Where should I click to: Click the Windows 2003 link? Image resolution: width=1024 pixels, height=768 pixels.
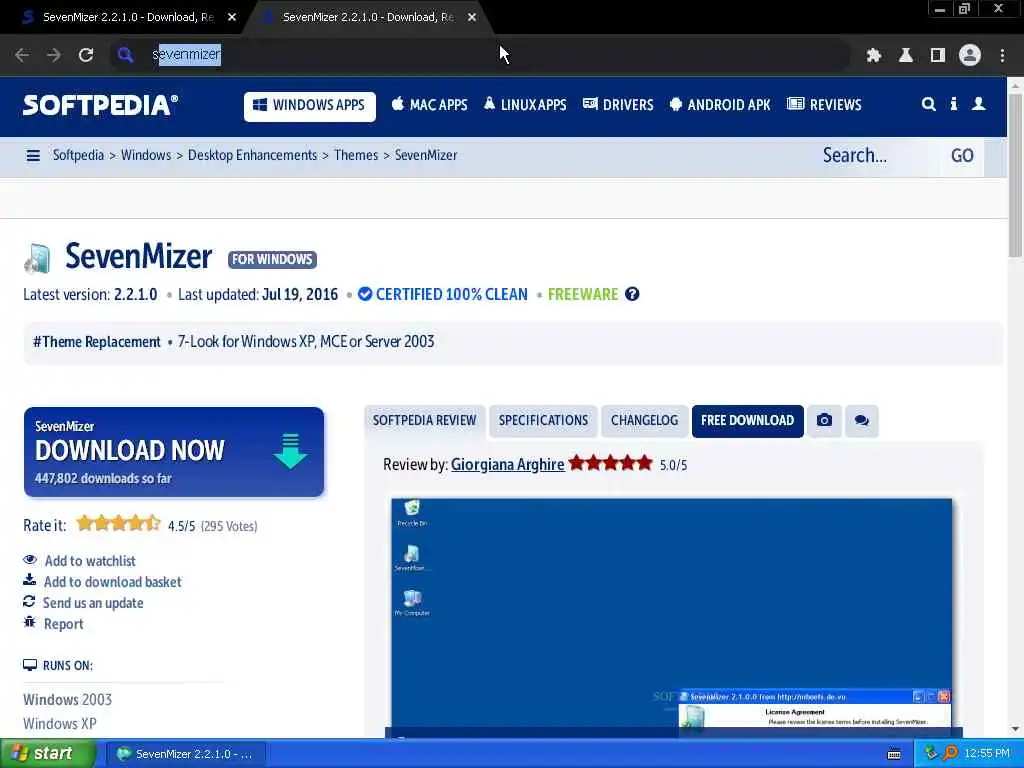67,699
